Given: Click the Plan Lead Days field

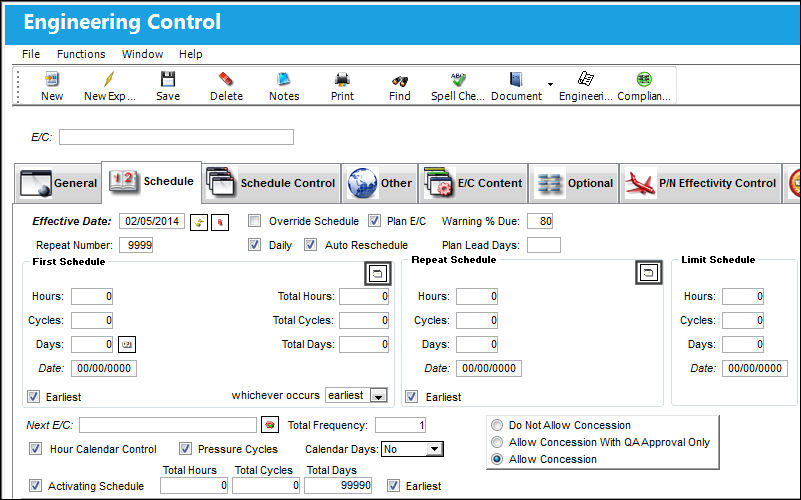Looking at the screenshot, I should pyautogui.click(x=544, y=245).
